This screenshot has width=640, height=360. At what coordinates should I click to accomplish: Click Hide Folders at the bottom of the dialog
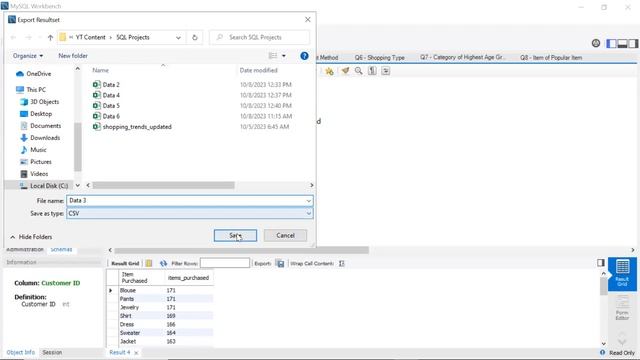[31, 237]
